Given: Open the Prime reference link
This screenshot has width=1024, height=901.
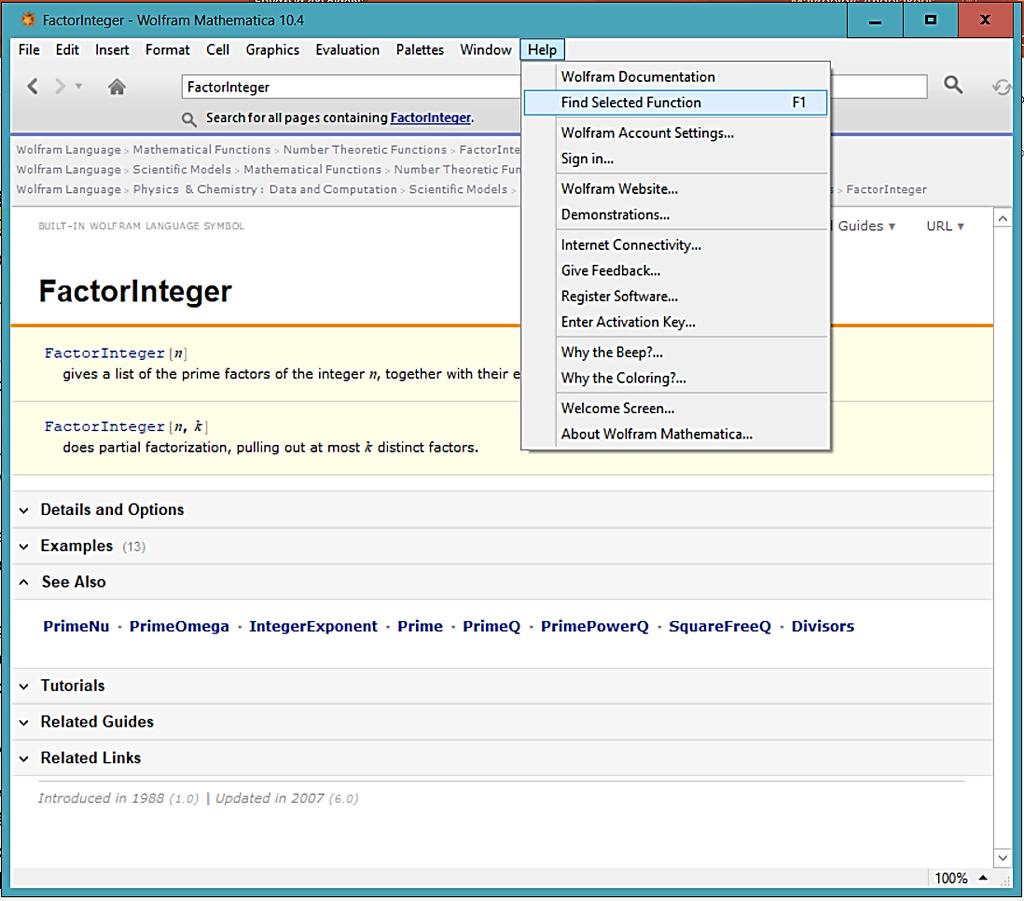Looking at the screenshot, I should click(420, 626).
